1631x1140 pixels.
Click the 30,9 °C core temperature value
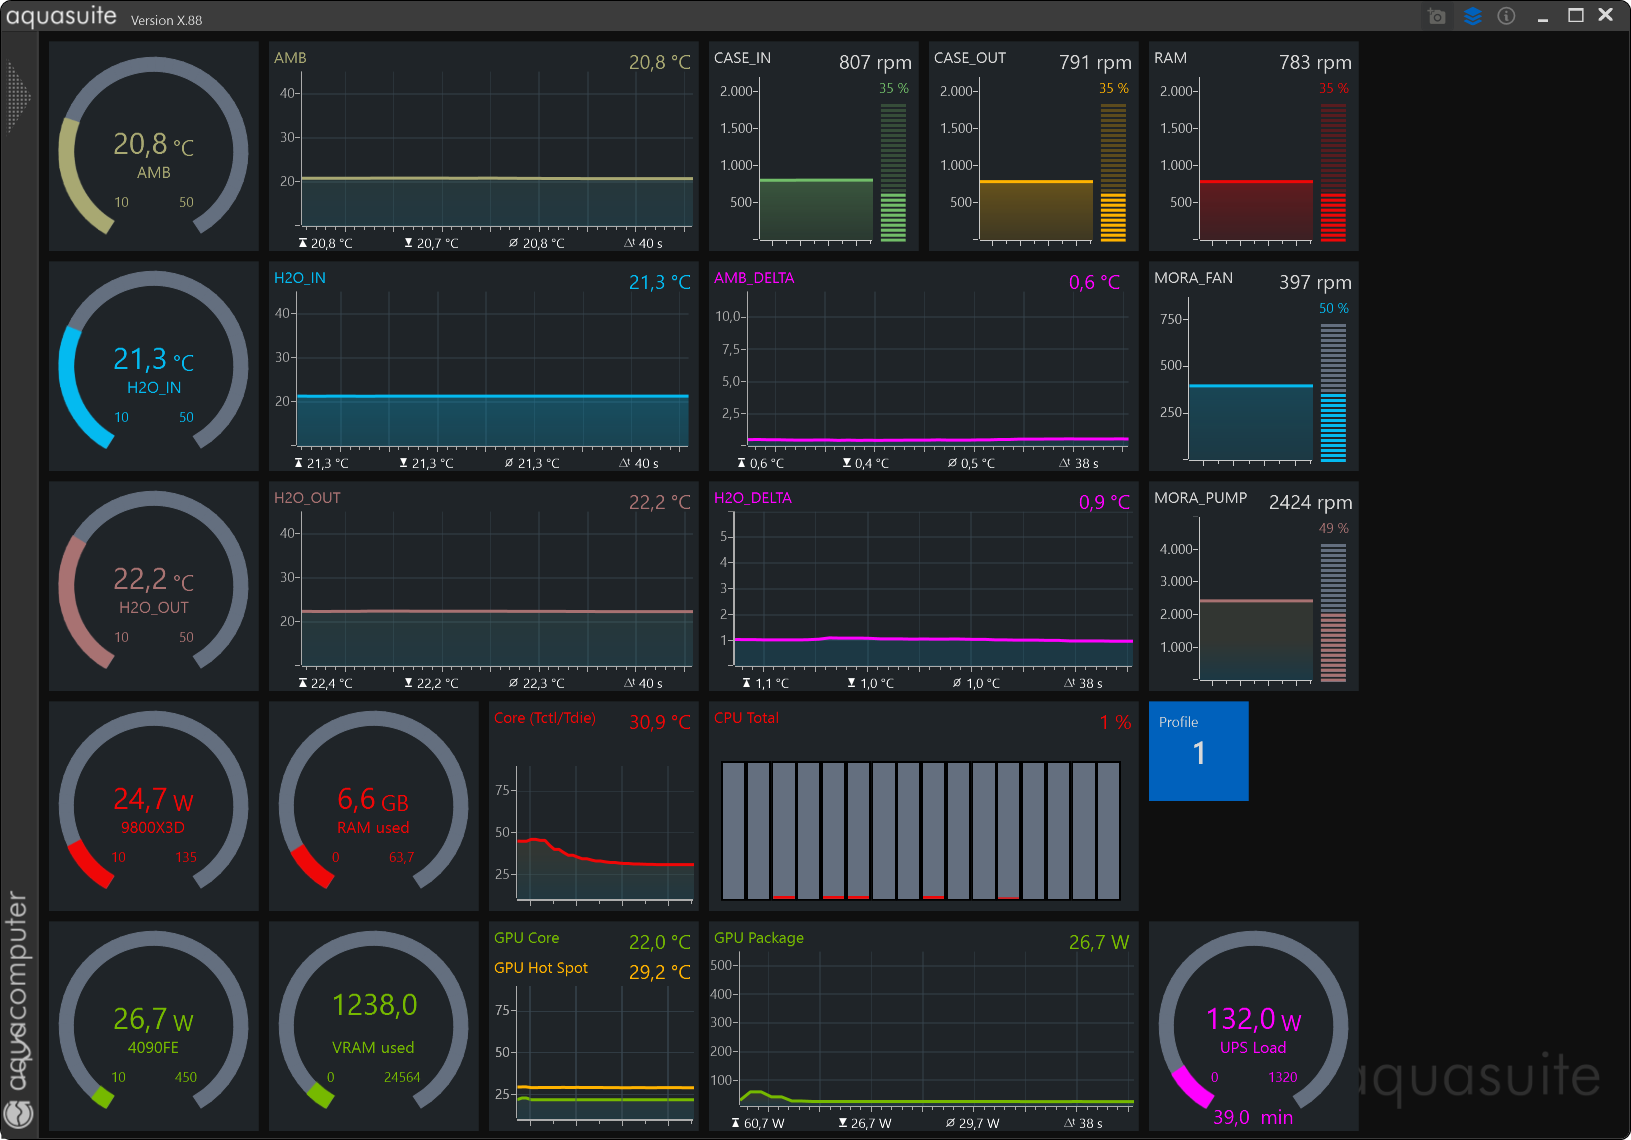pyautogui.click(x=659, y=722)
